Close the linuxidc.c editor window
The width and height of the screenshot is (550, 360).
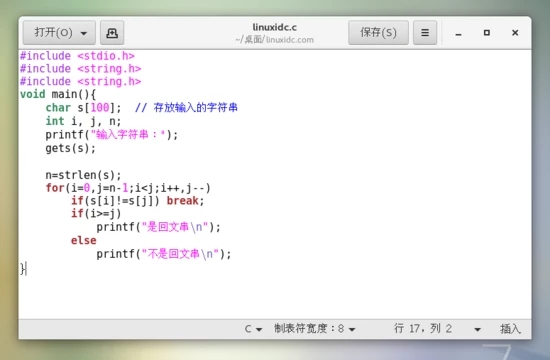tap(515, 33)
